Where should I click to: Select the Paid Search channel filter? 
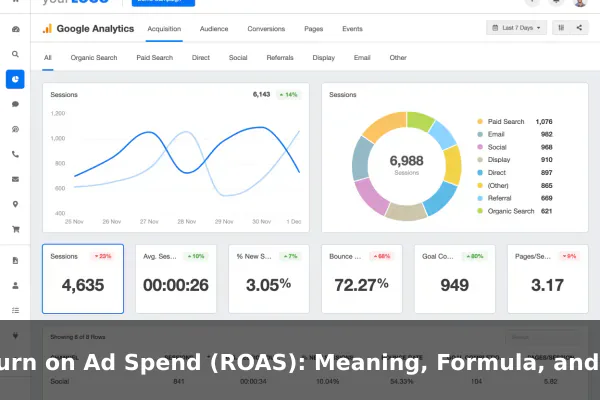click(x=155, y=57)
